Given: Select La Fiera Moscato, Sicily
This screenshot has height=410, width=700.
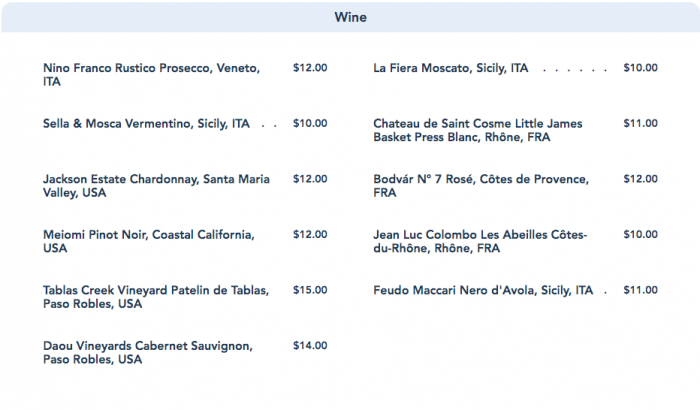Looking at the screenshot, I should pos(451,68).
